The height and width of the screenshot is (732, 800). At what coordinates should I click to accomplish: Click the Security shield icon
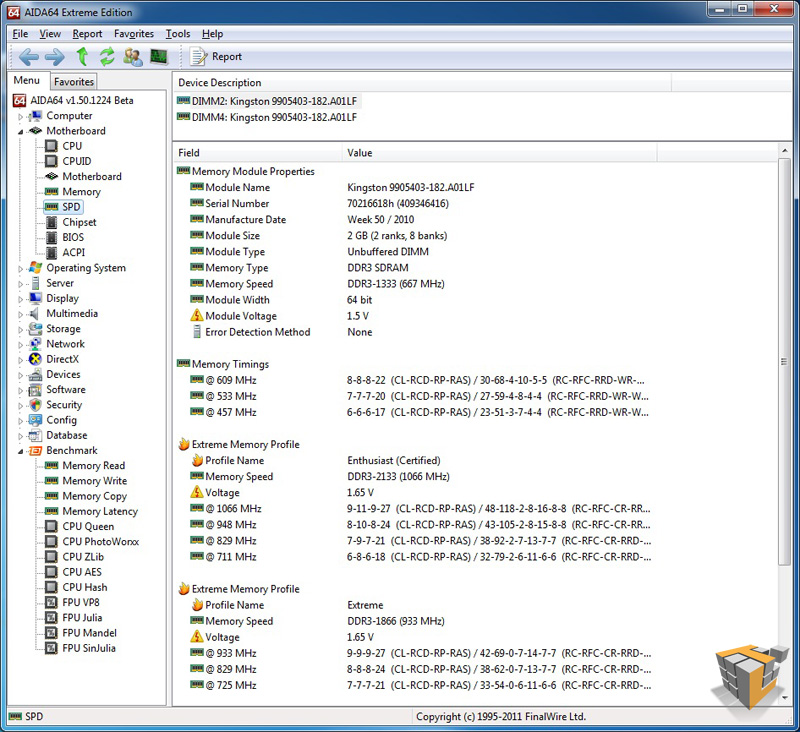coord(35,405)
